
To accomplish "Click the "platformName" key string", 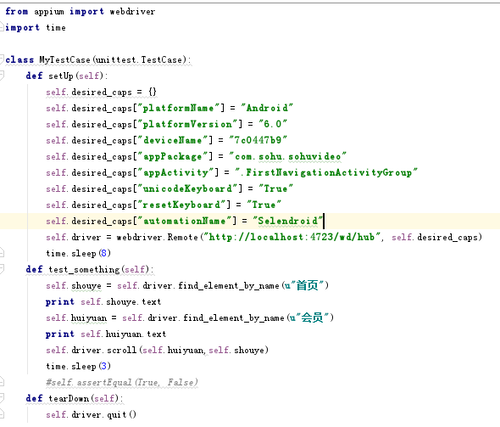I will (179, 108).
